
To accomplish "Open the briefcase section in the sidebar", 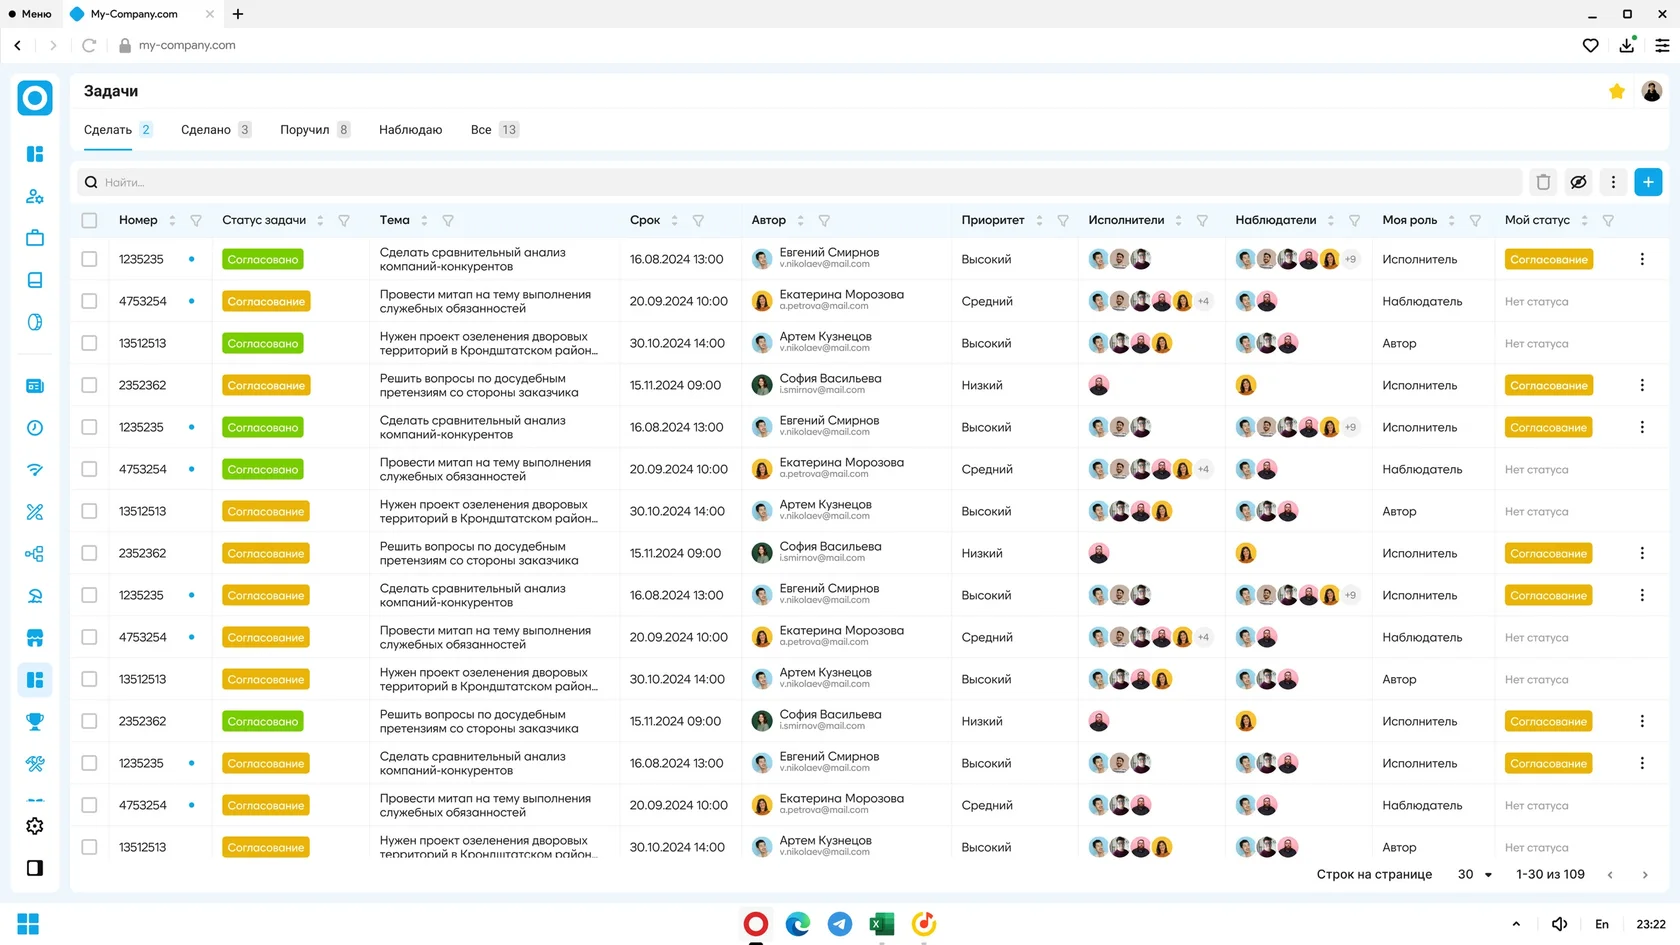I will click(35, 238).
